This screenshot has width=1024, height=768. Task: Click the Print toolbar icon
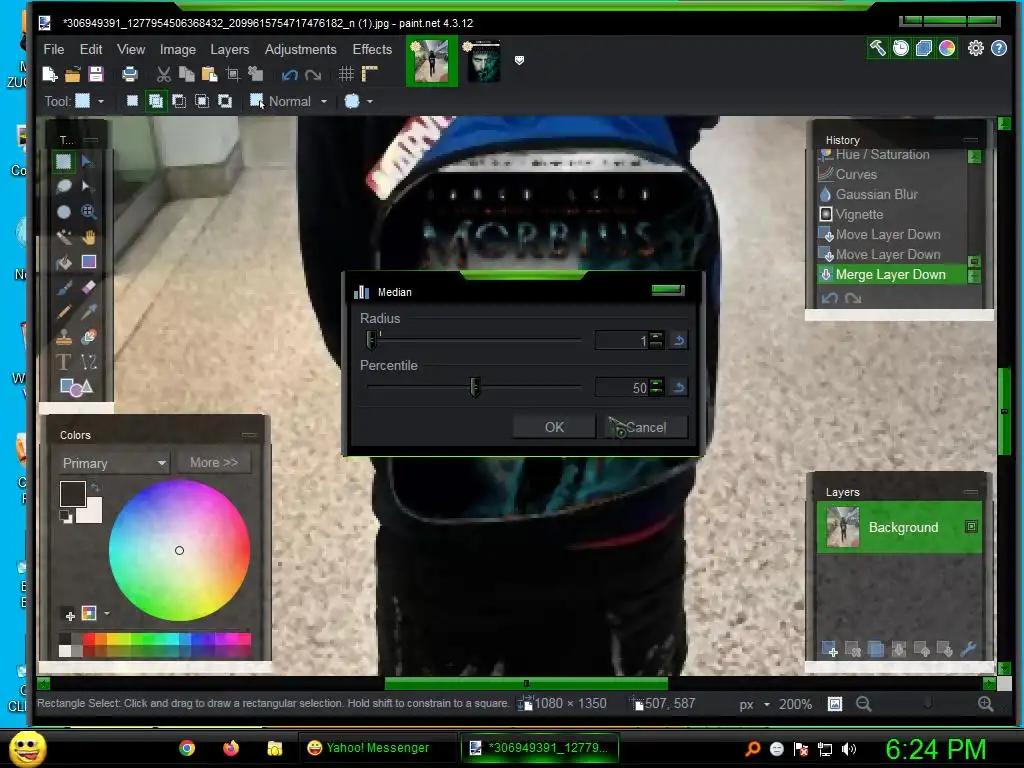click(x=130, y=74)
